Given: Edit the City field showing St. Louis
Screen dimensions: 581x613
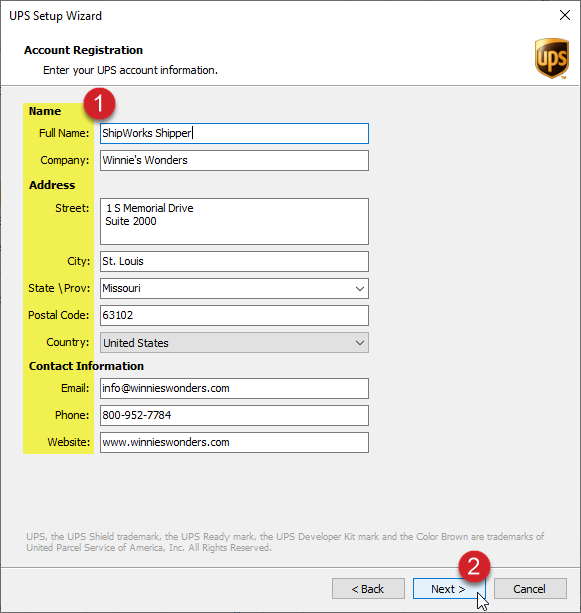Looking at the screenshot, I should coord(234,262).
